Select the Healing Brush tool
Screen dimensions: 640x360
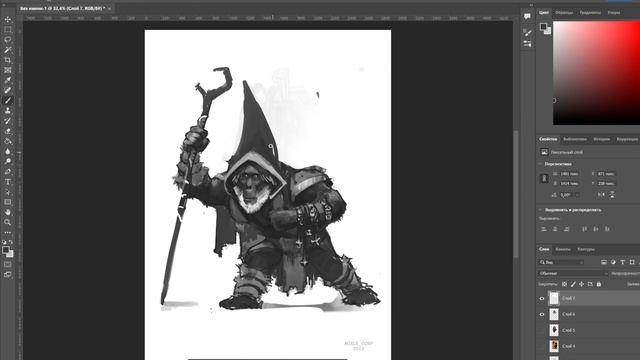(x=8, y=90)
